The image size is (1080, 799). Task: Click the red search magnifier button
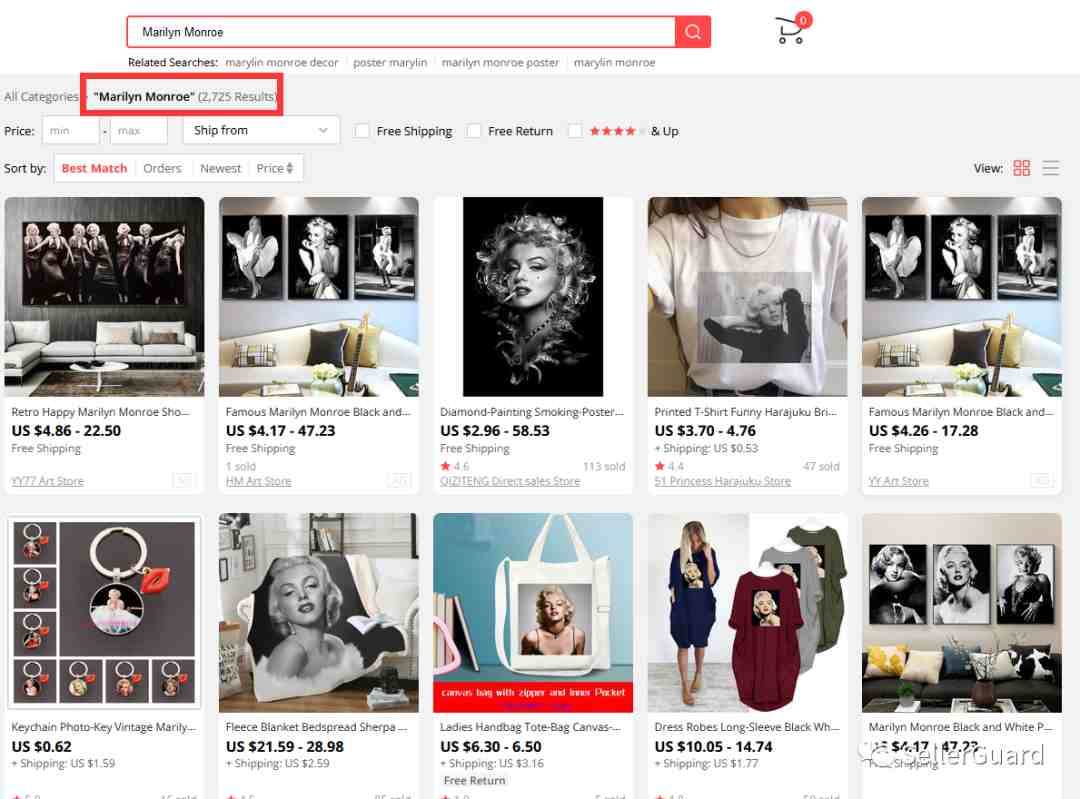692,32
